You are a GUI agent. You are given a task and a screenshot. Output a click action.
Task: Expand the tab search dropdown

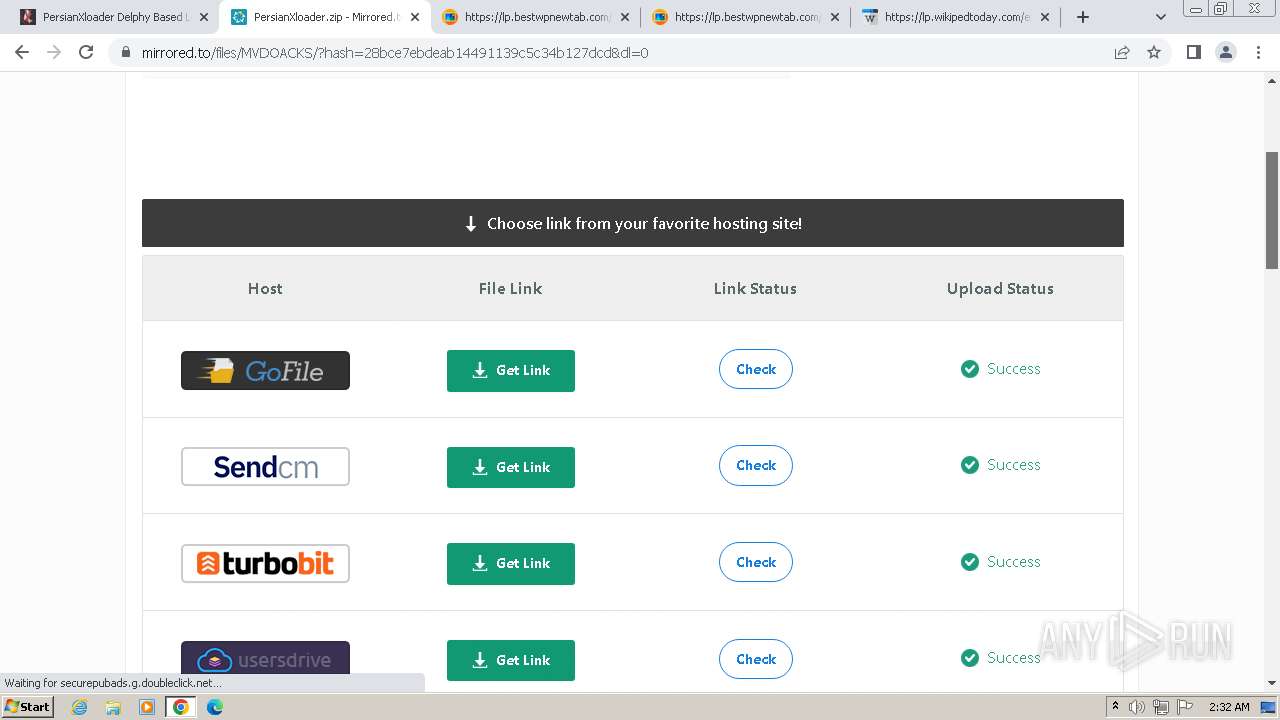(1161, 17)
